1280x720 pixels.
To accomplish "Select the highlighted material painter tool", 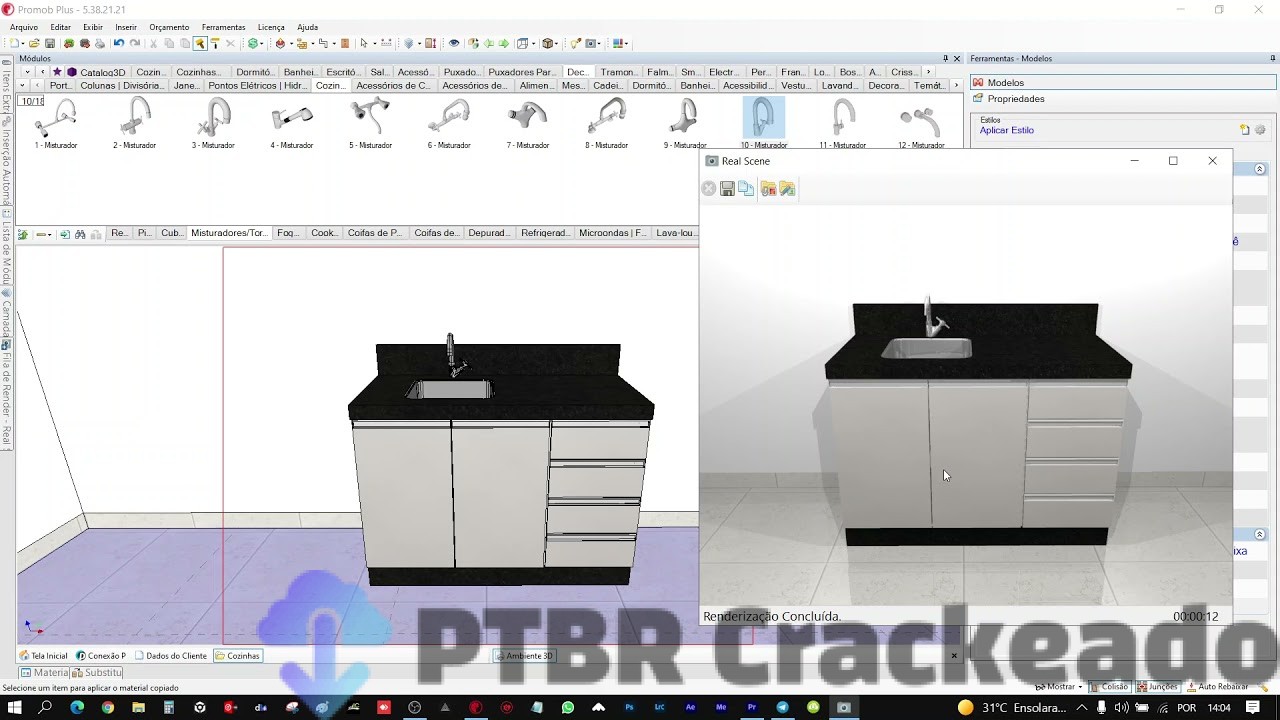I will click(x=200, y=43).
